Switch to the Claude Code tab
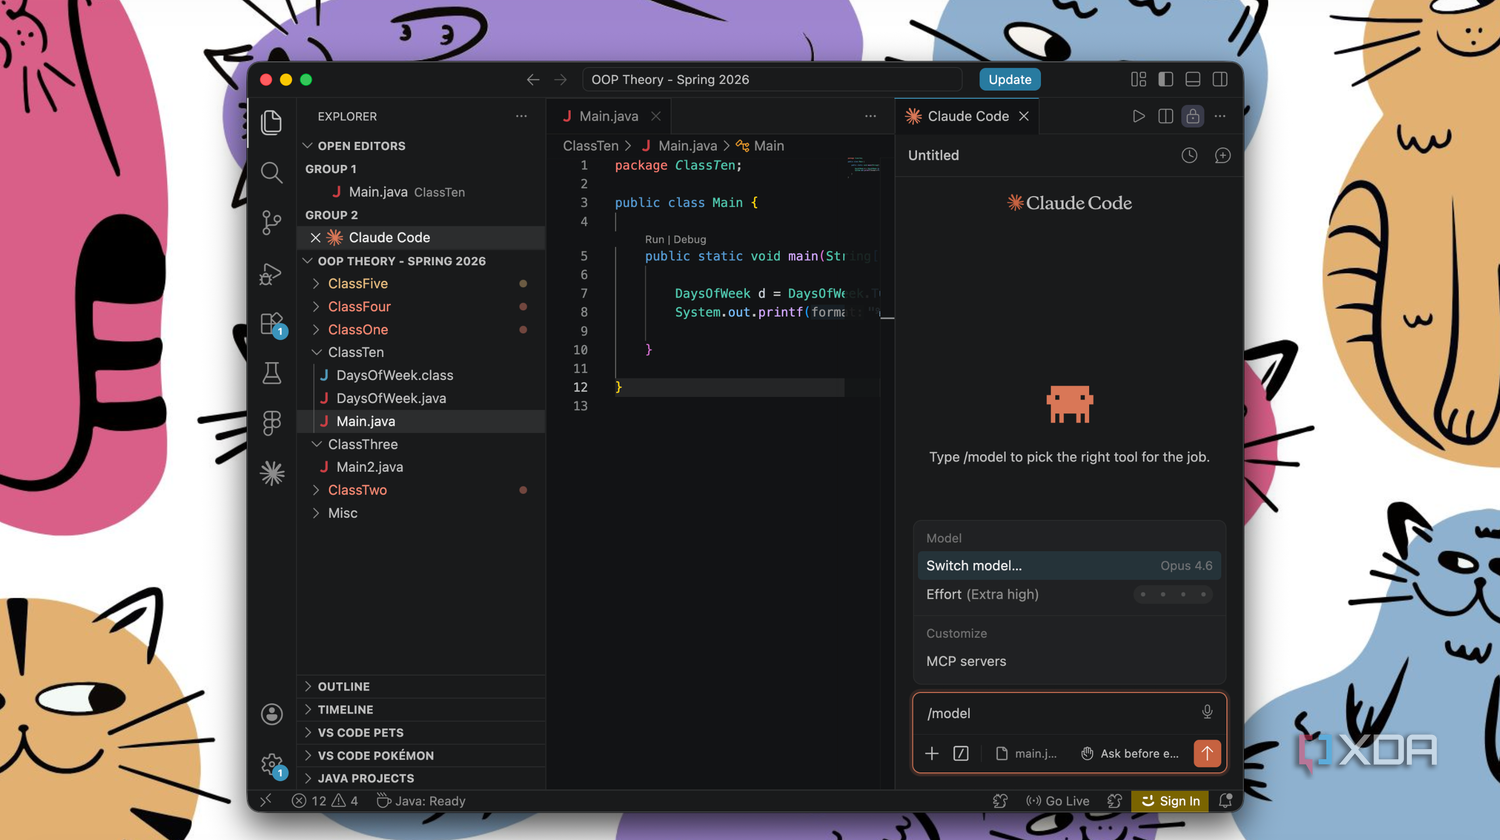Image resolution: width=1500 pixels, height=840 pixels. tap(966, 116)
